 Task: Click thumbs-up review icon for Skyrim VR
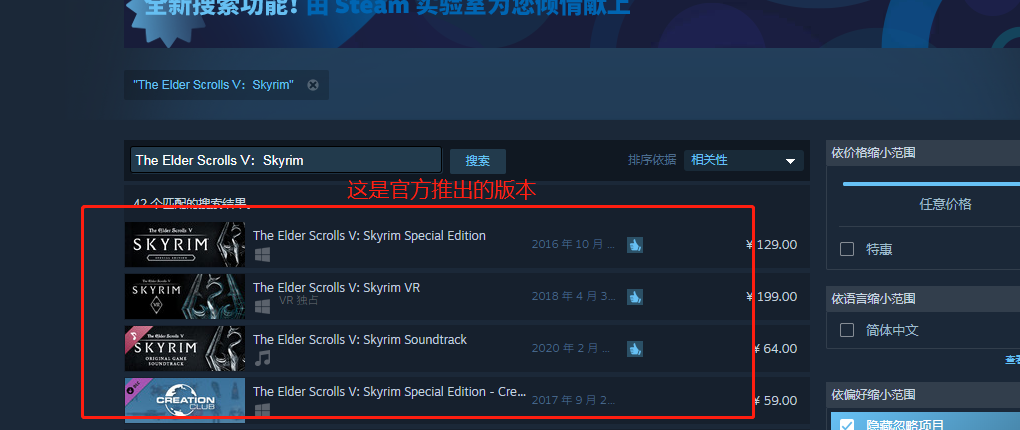coord(635,297)
